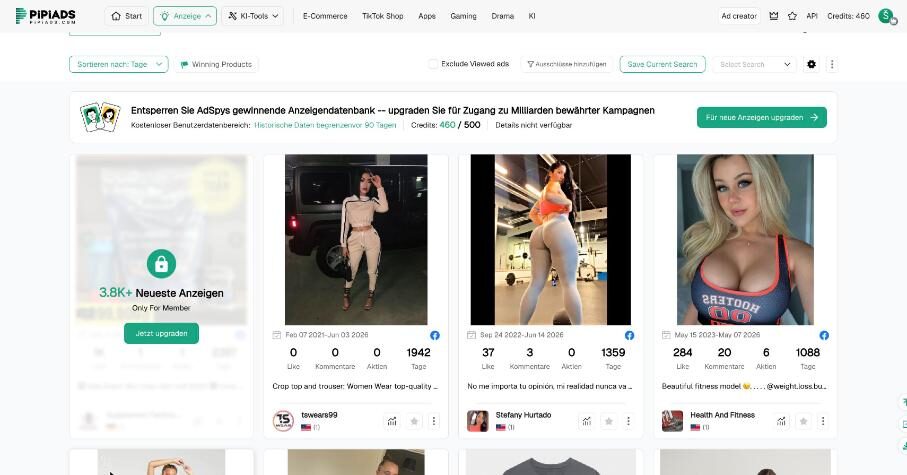Open the green user avatar menu
Image resolution: width=907 pixels, height=475 pixels.
click(x=886, y=16)
